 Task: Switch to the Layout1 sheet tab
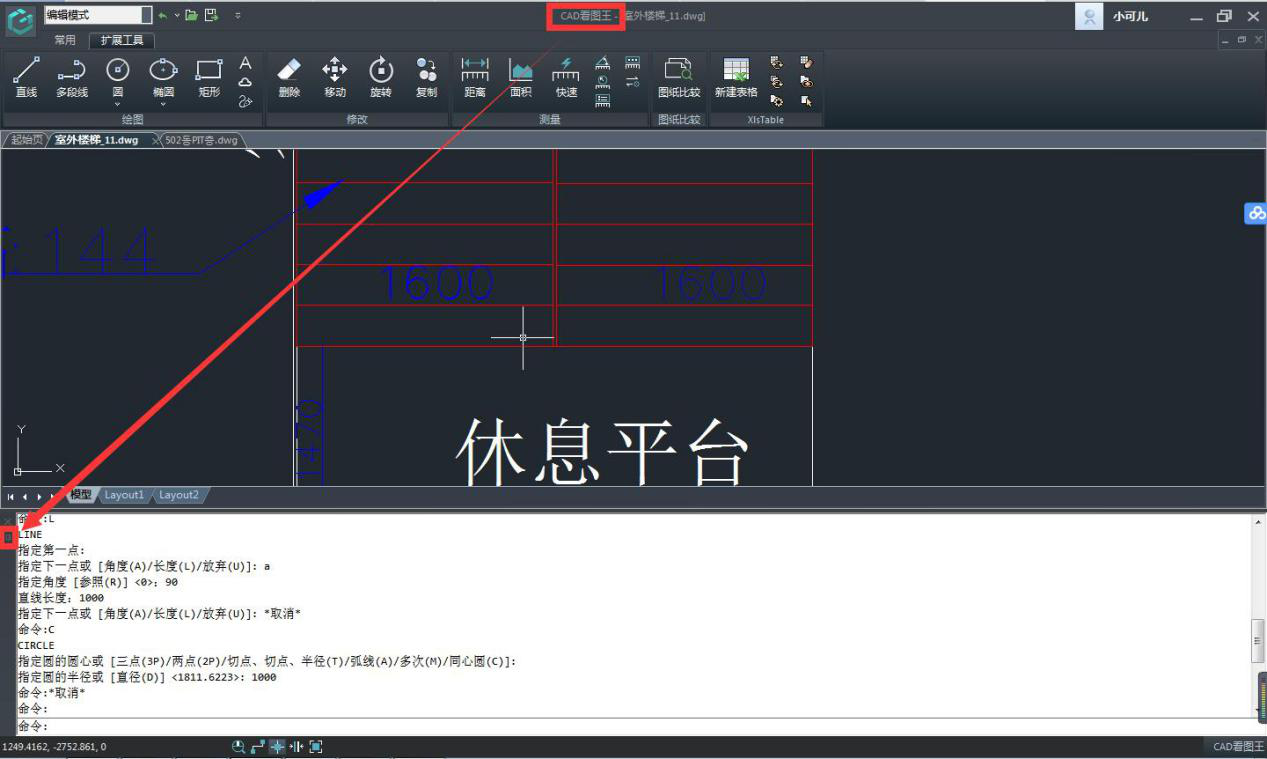125,495
